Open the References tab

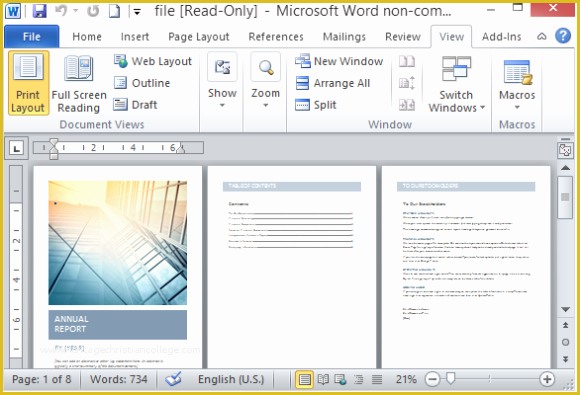click(276, 37)
